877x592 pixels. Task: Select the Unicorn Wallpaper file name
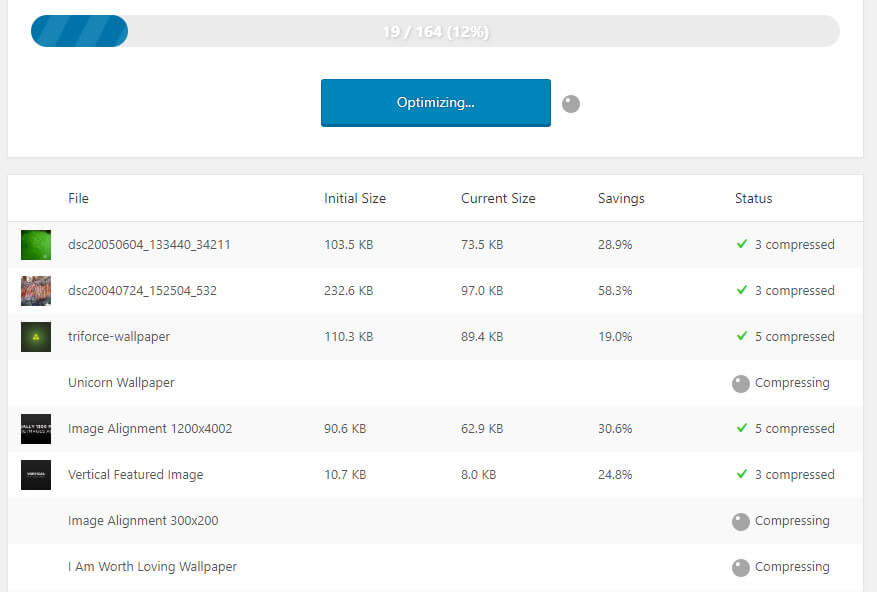pyautogui.click(x=121, y=383)
